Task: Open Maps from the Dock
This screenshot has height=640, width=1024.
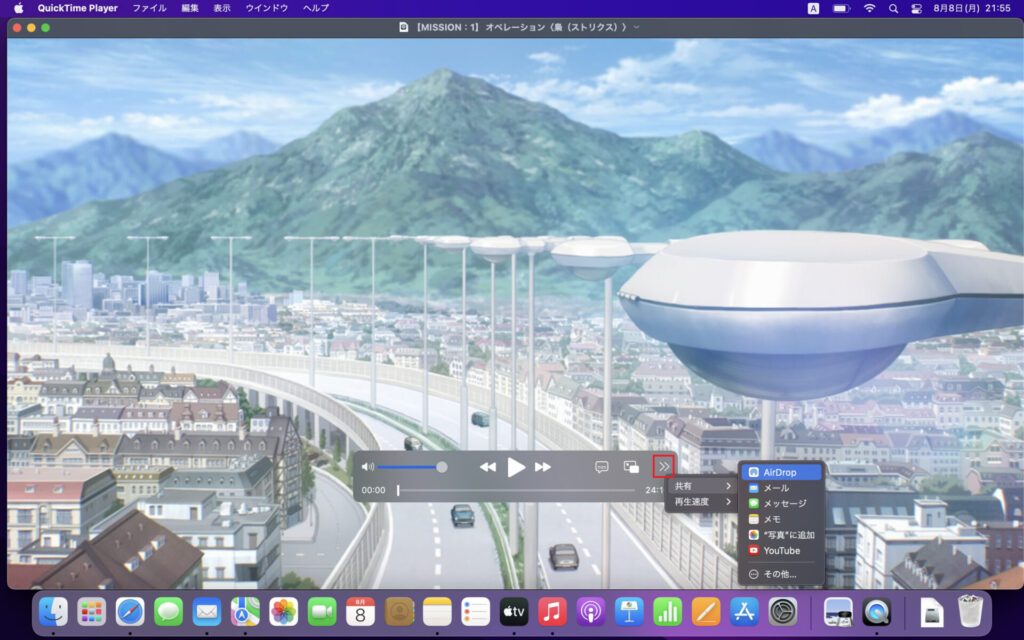Action: [245, 612]
